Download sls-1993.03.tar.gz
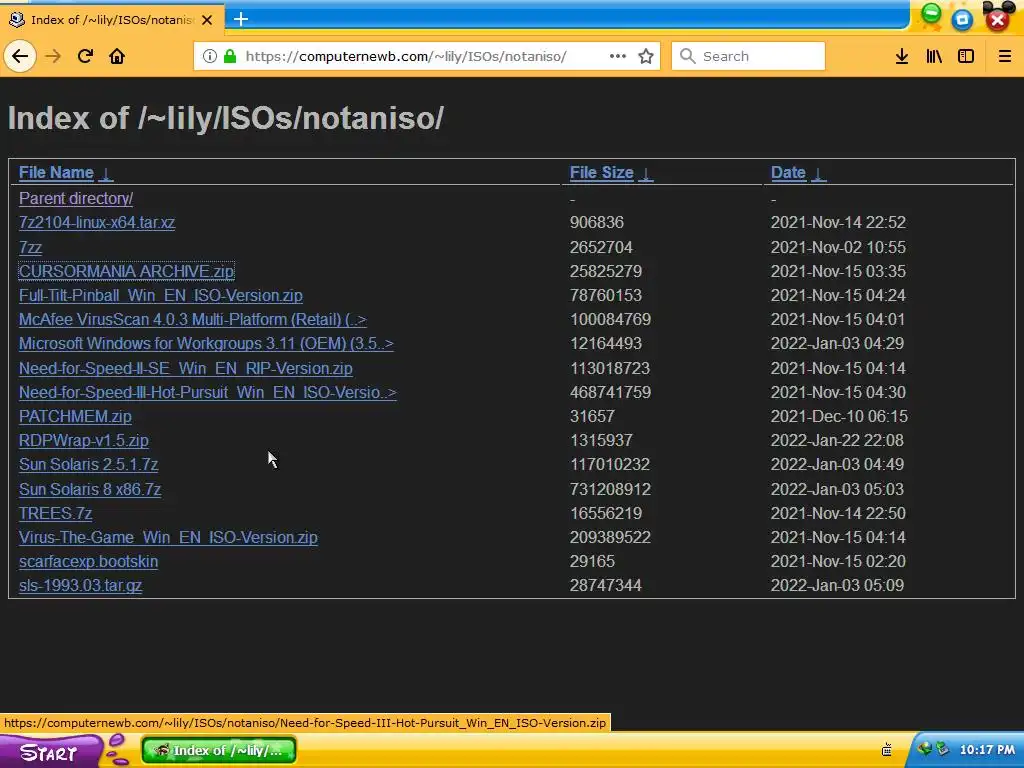 point(80,585)
